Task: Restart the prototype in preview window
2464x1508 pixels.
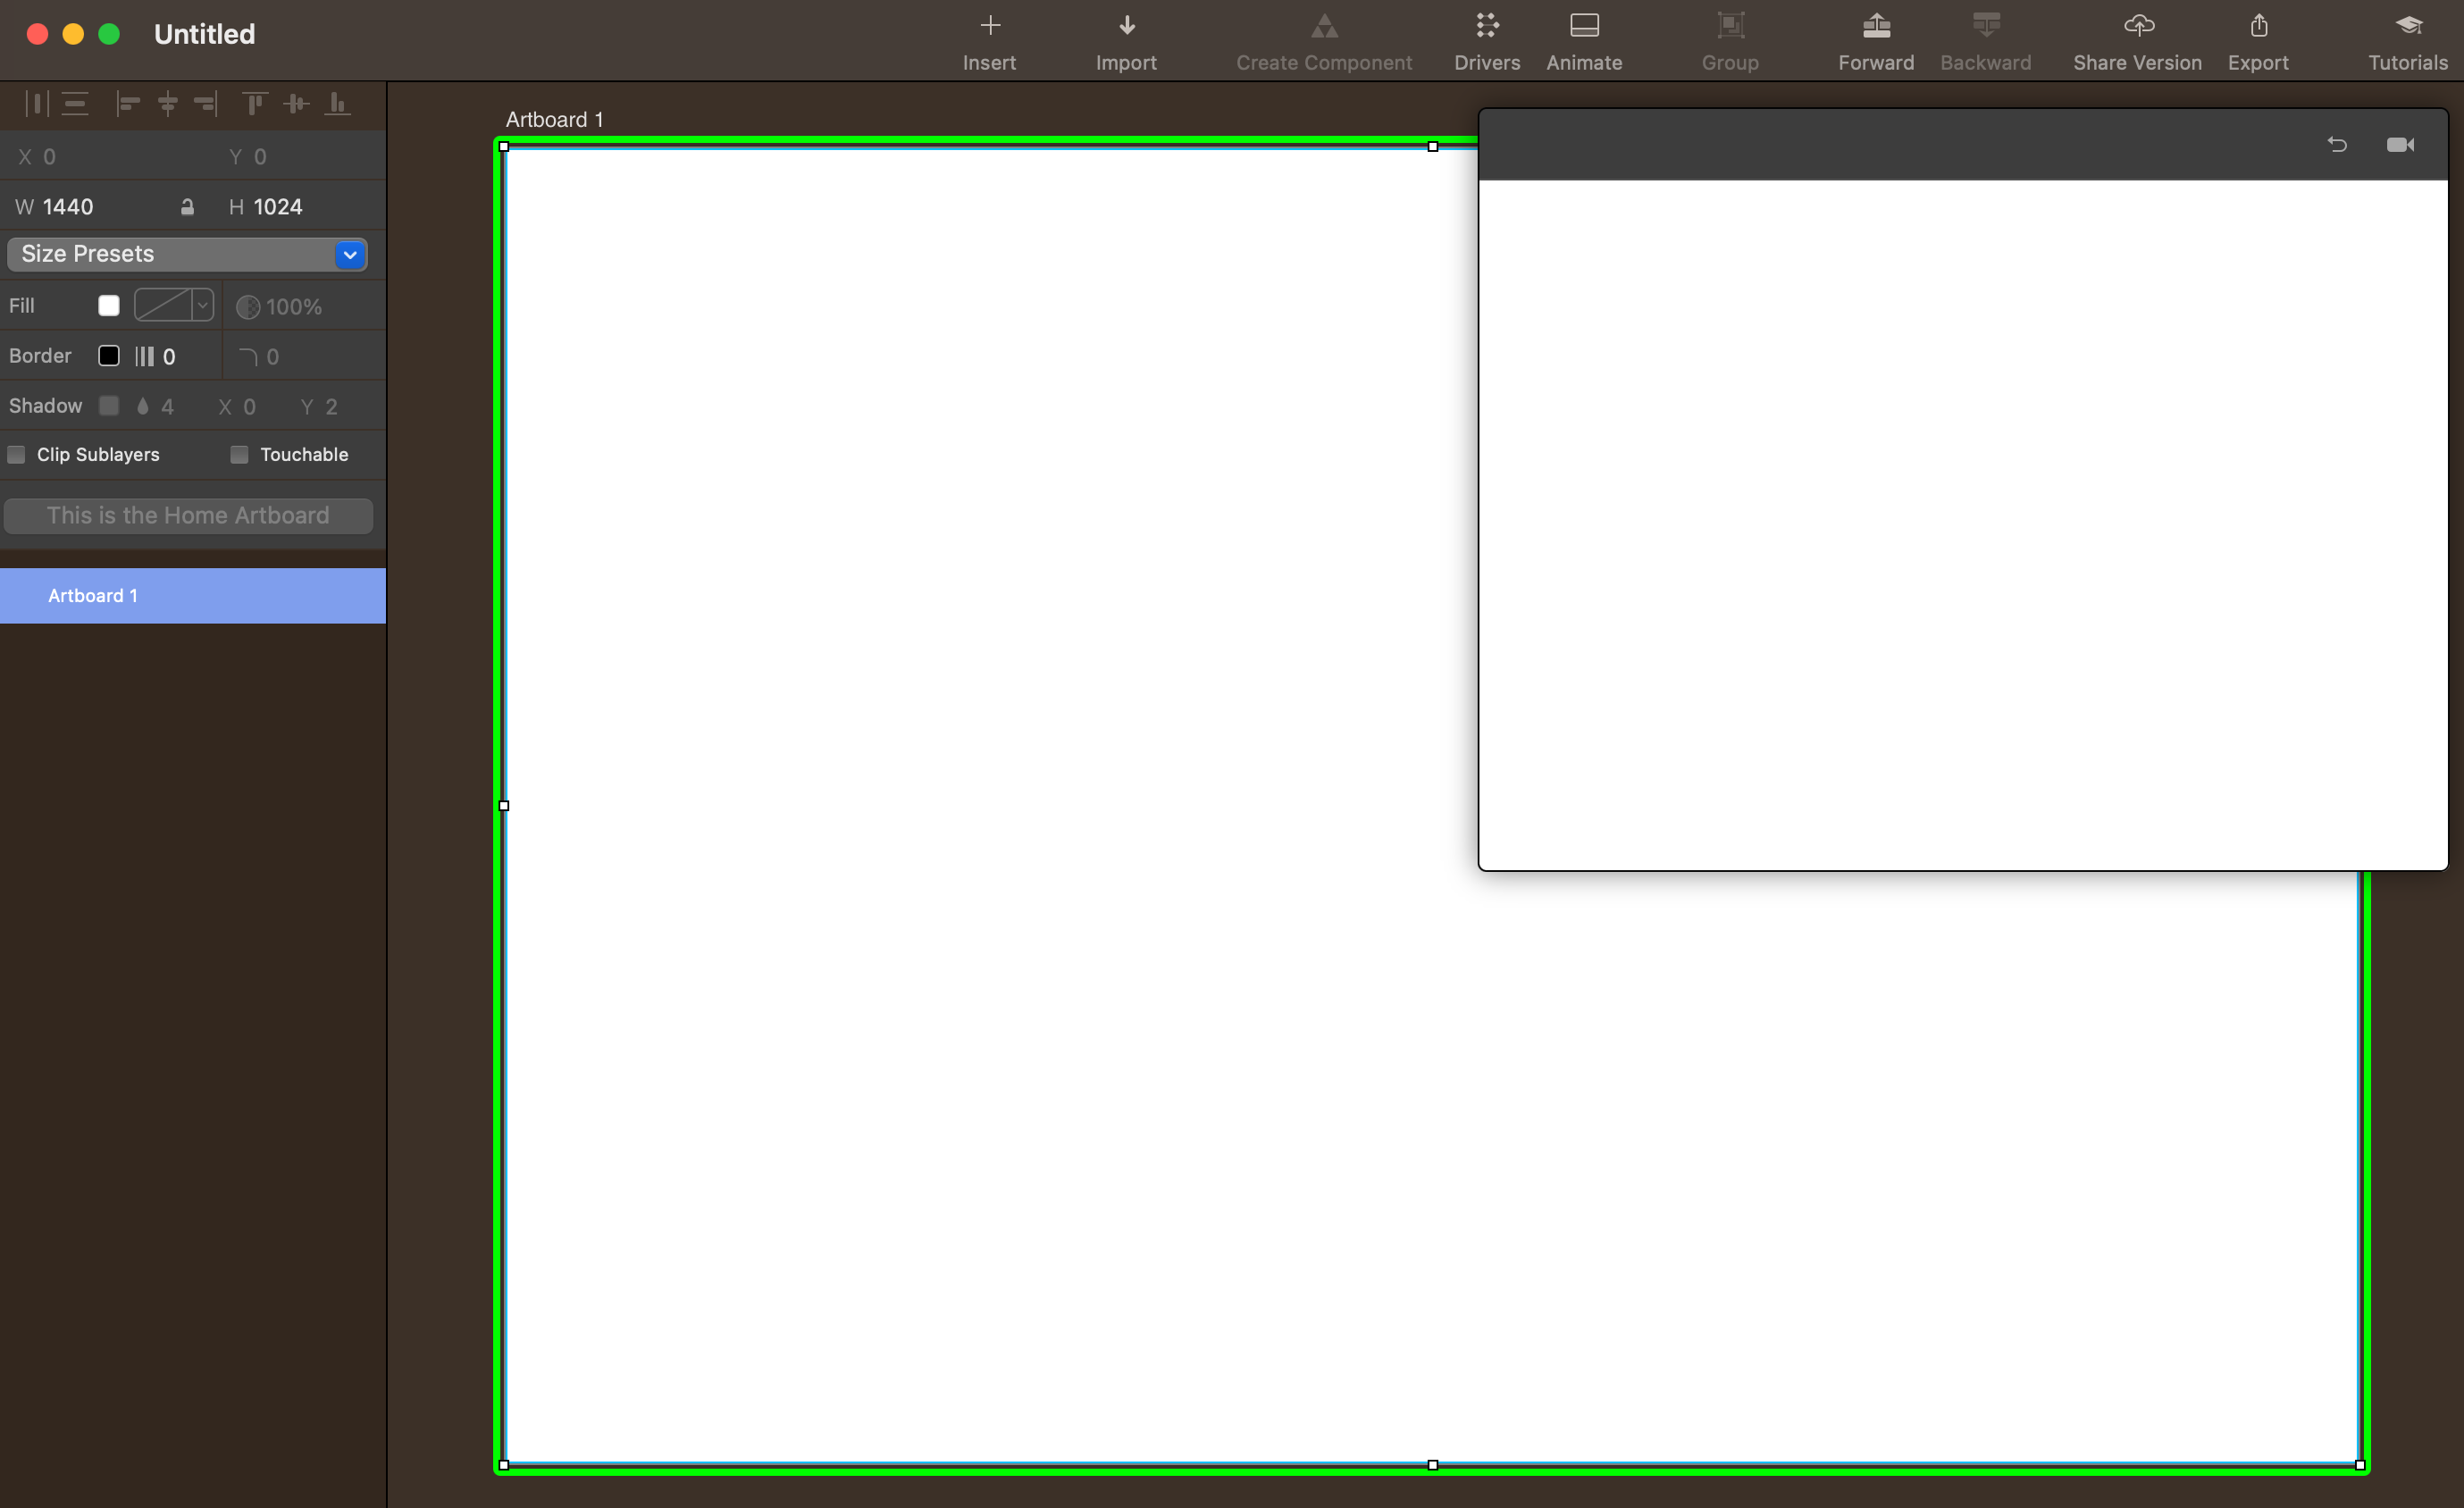Action: [2337, 145]
